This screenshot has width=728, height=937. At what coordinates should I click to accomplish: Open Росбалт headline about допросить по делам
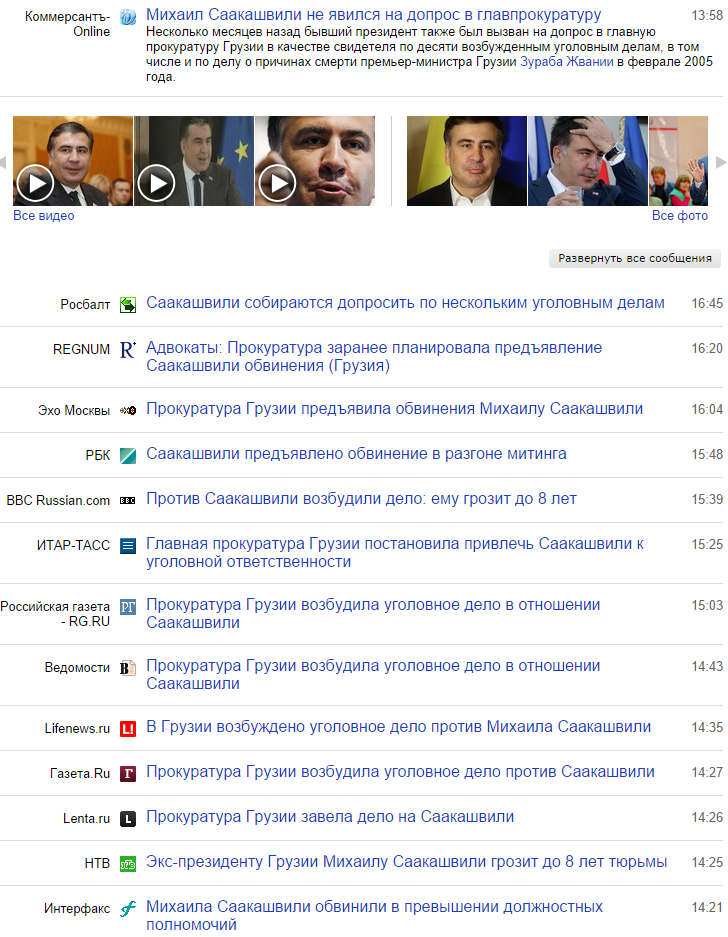(x=405, y=303)
